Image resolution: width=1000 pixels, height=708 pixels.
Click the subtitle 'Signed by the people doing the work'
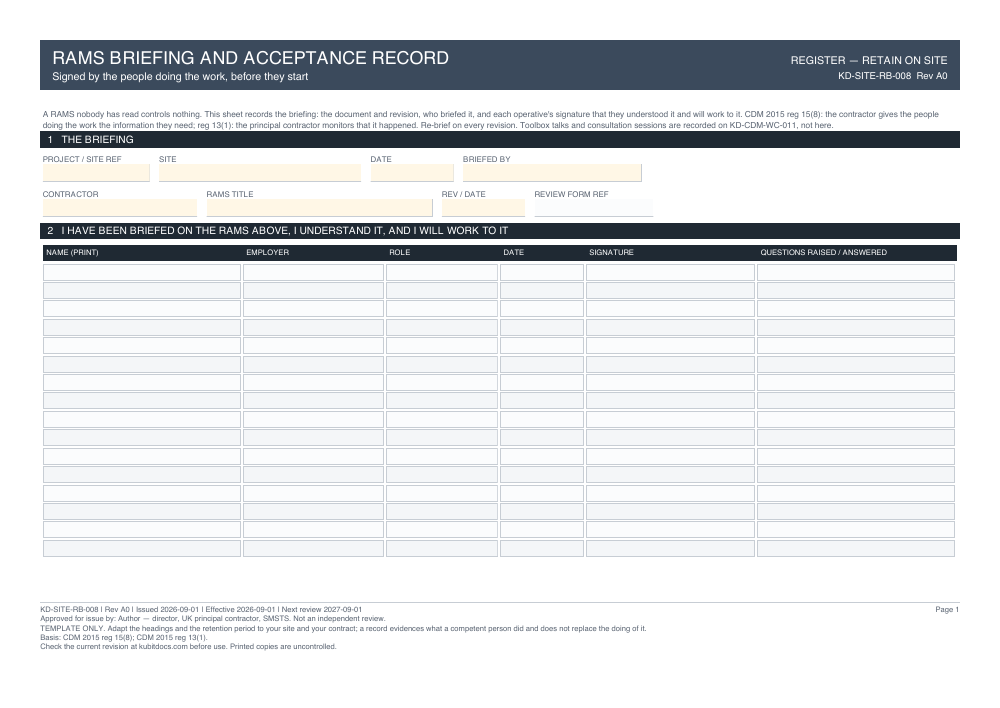(x=180, y=77)
